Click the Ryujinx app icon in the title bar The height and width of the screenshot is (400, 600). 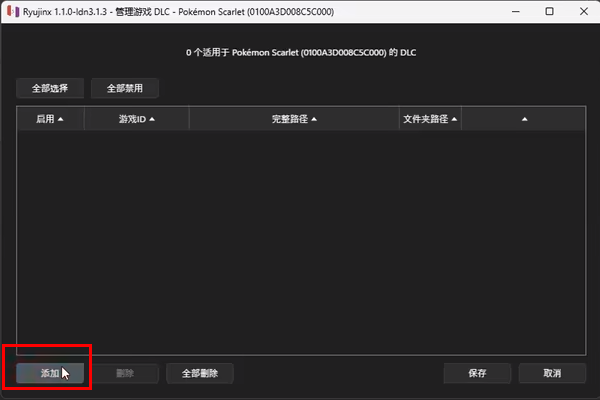click(x=13, y=11)
